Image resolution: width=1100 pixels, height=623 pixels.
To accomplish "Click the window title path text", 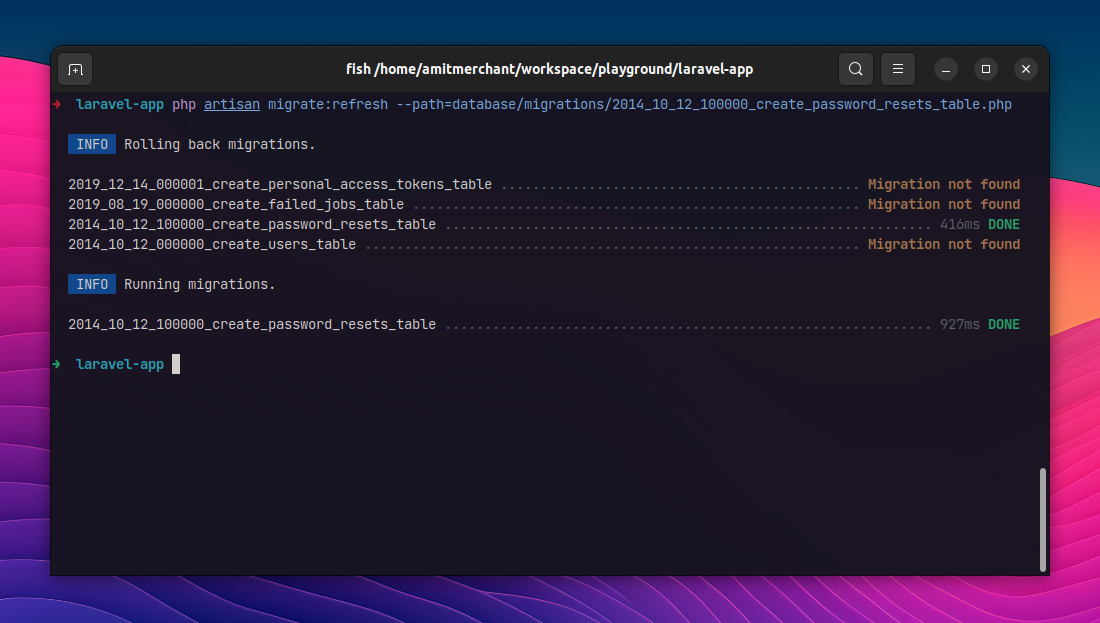I will 549,69.
